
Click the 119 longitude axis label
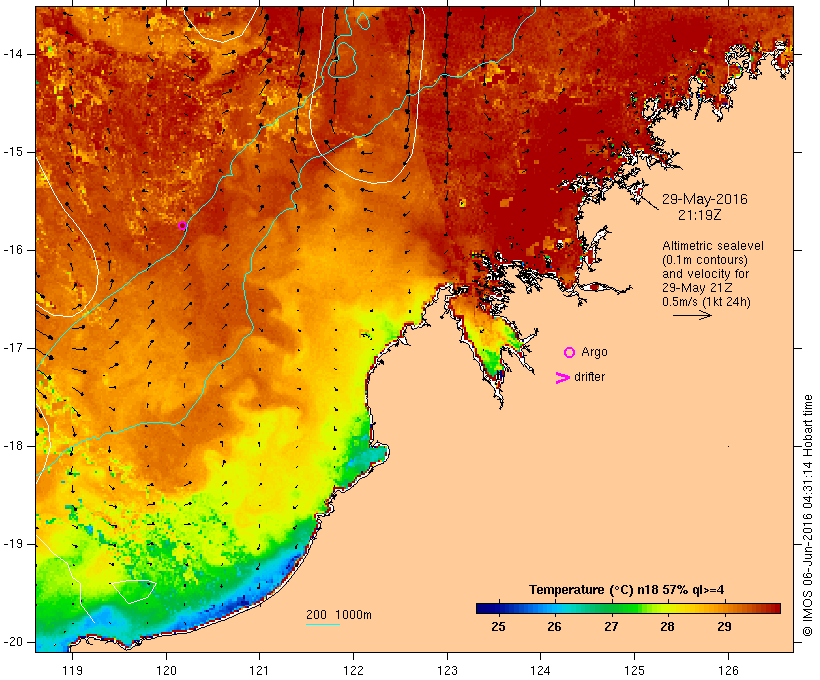pos(72,670)
